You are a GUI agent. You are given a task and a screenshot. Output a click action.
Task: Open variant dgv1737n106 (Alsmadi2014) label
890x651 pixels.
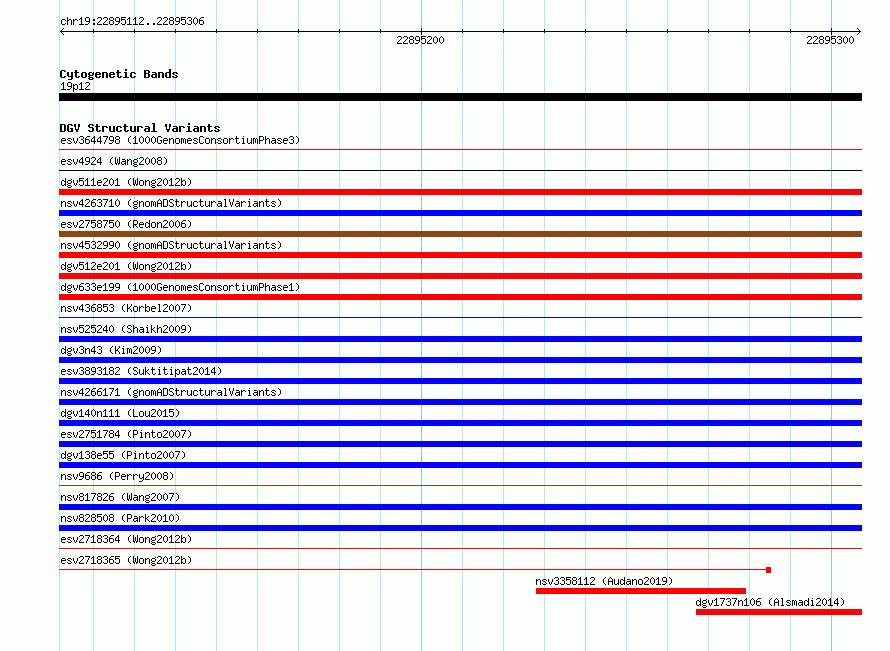pos(770,602)
